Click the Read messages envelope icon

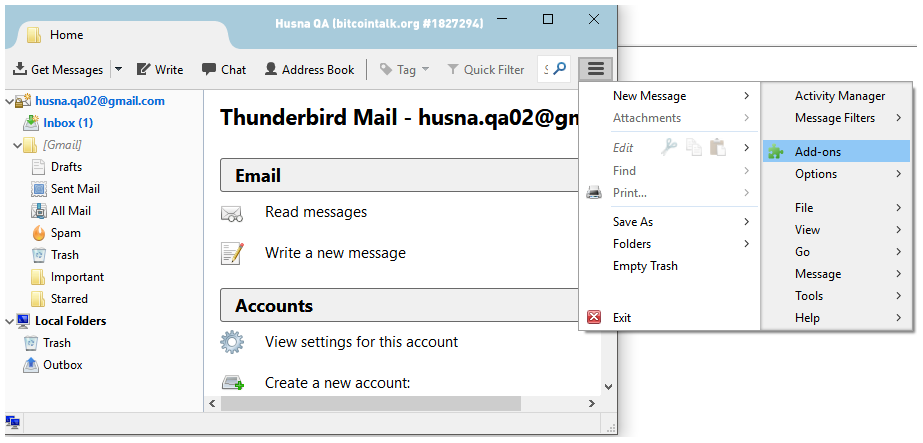point(232,214)
